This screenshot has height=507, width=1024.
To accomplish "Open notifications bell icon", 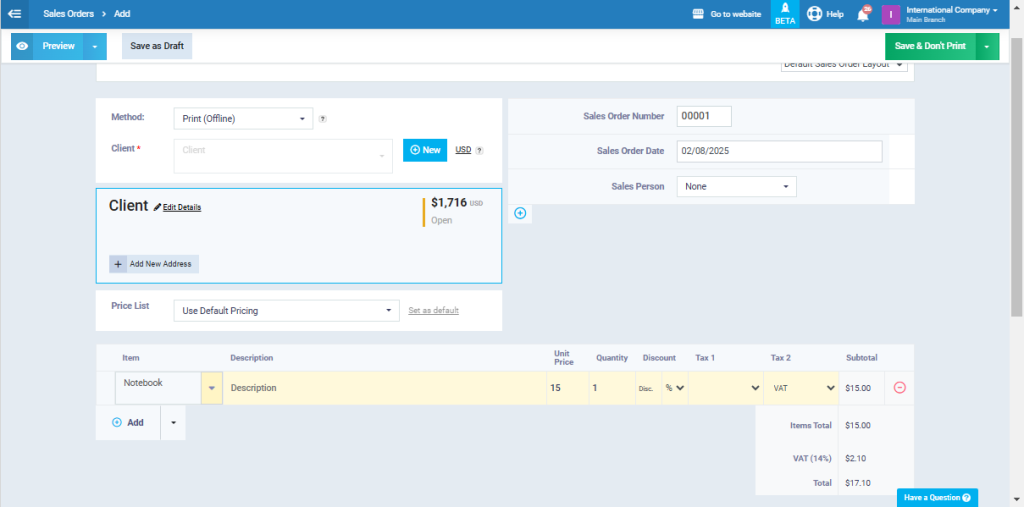I will [863, 14].
